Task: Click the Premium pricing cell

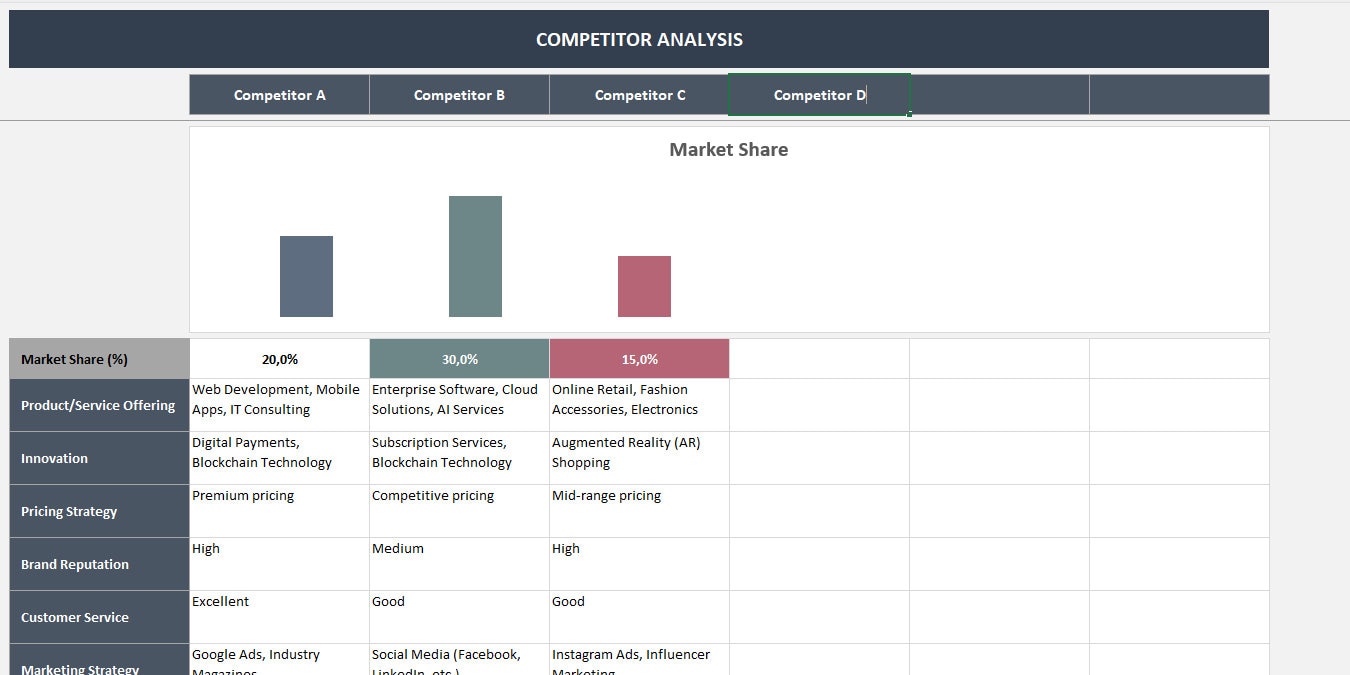Action: (x=280, y=510)
